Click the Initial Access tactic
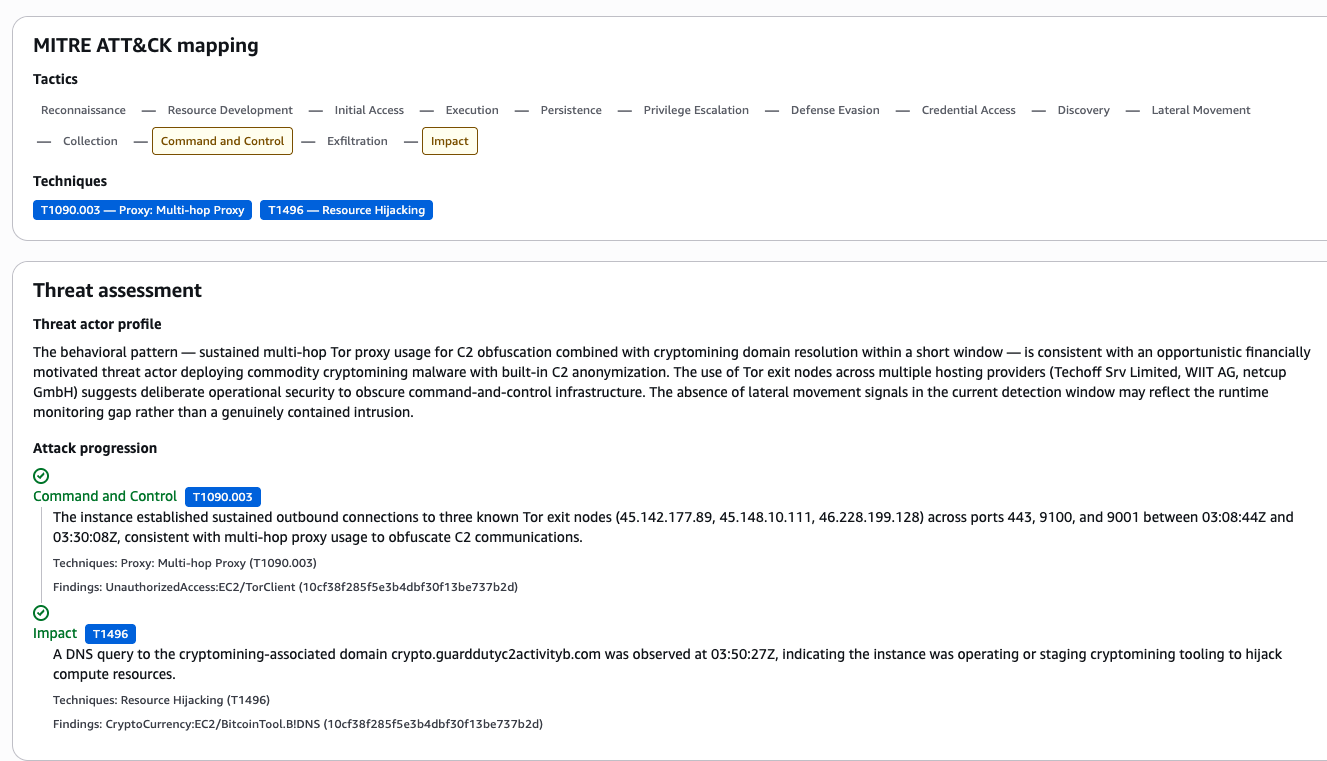Screen dimensions: 1327x761 (x=369, y=110)
